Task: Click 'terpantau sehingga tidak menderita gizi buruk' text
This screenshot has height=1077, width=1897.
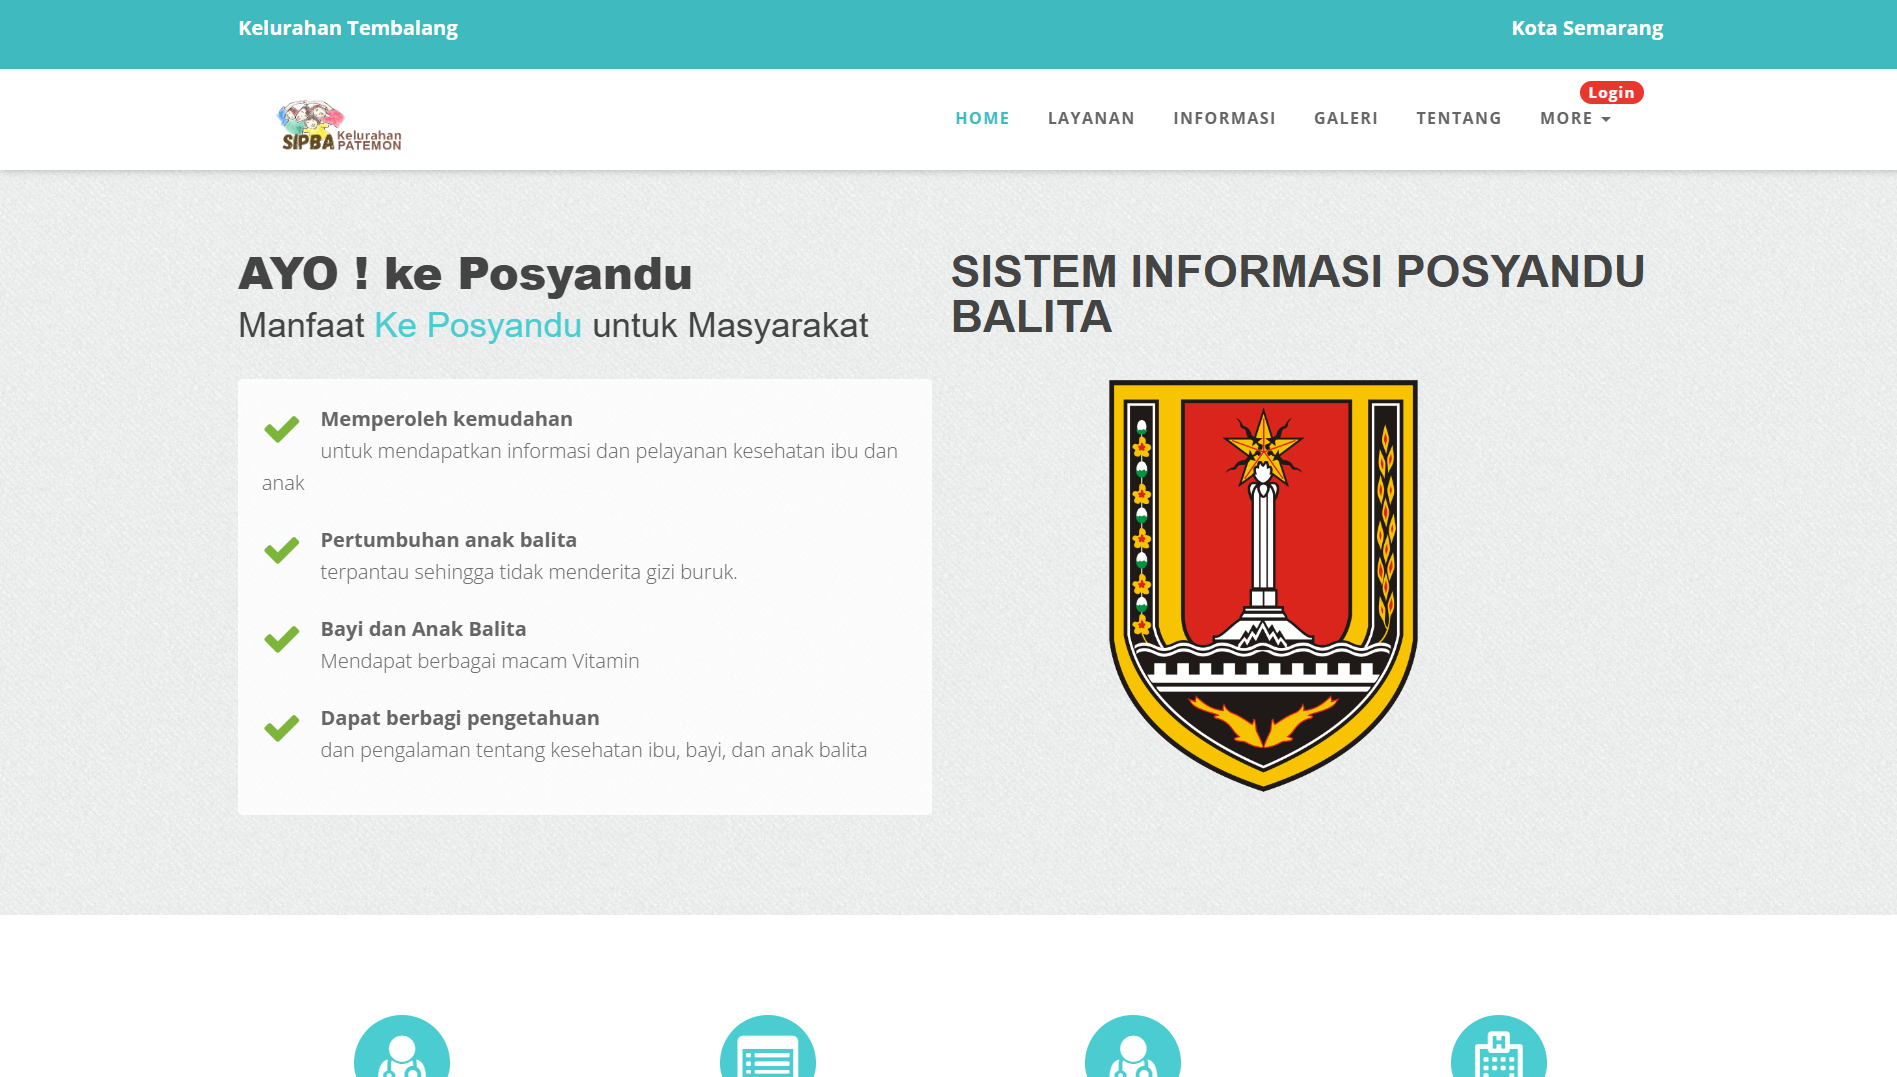Action: coord(529,572)
